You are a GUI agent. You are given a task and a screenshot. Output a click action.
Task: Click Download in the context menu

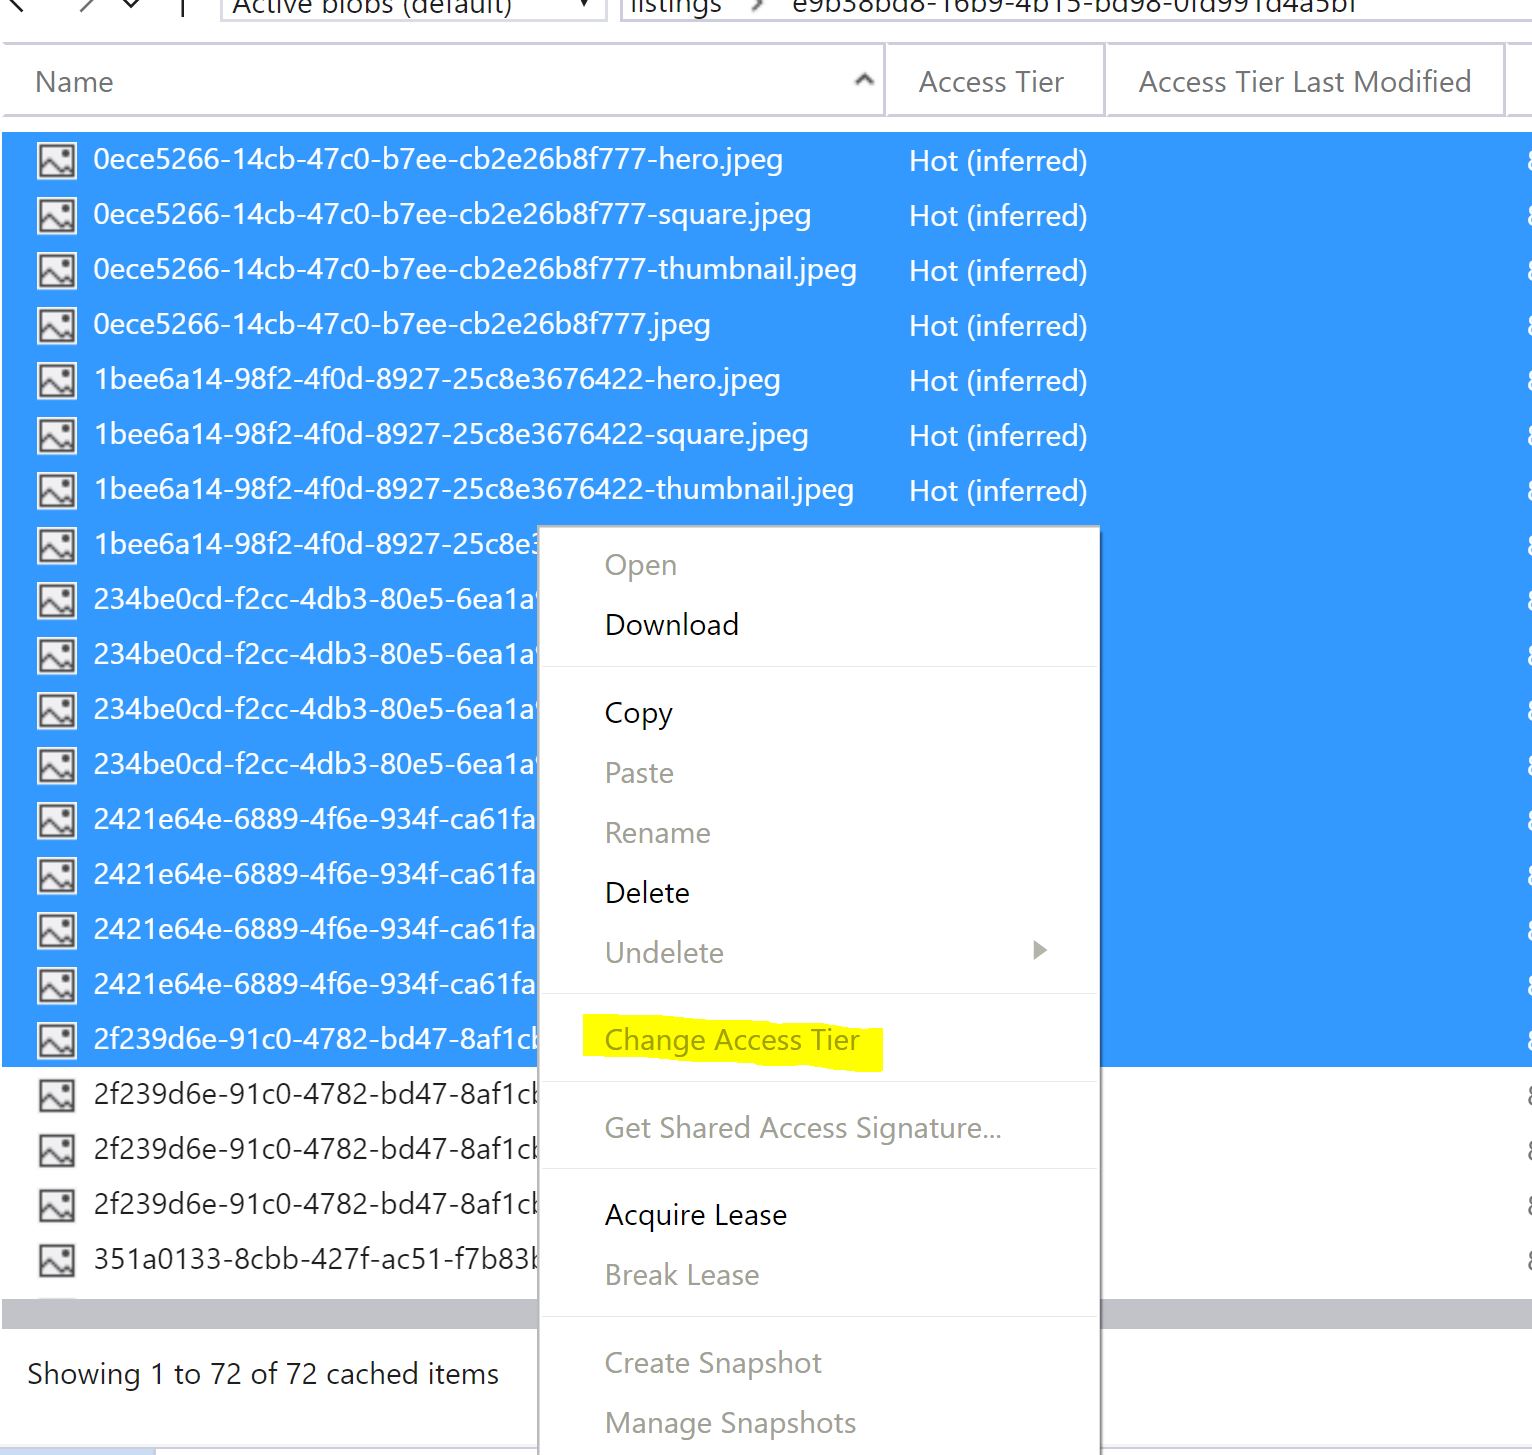(x=671, y=624)
